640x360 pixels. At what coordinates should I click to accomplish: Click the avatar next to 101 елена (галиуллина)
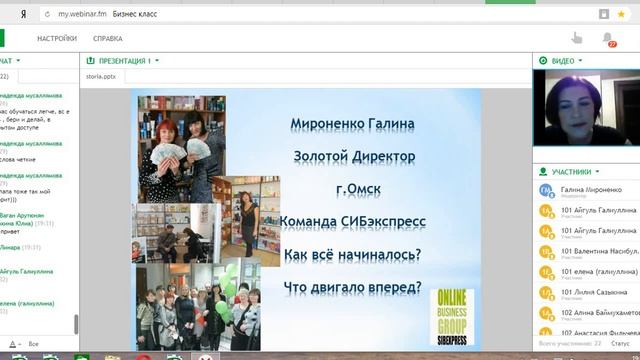[x=546, y=272]
